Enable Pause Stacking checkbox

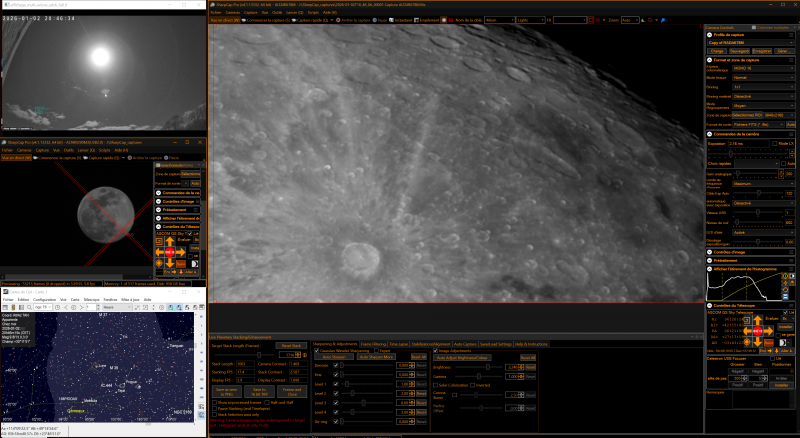214,408
